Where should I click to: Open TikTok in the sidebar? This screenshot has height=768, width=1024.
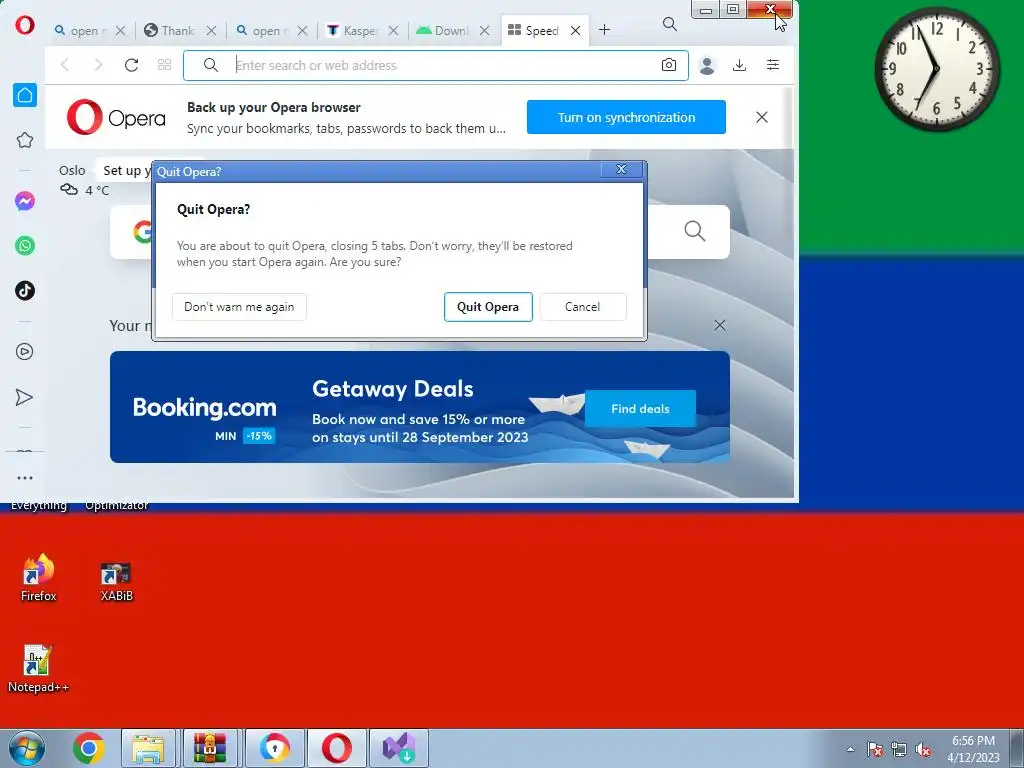point(25,291)
